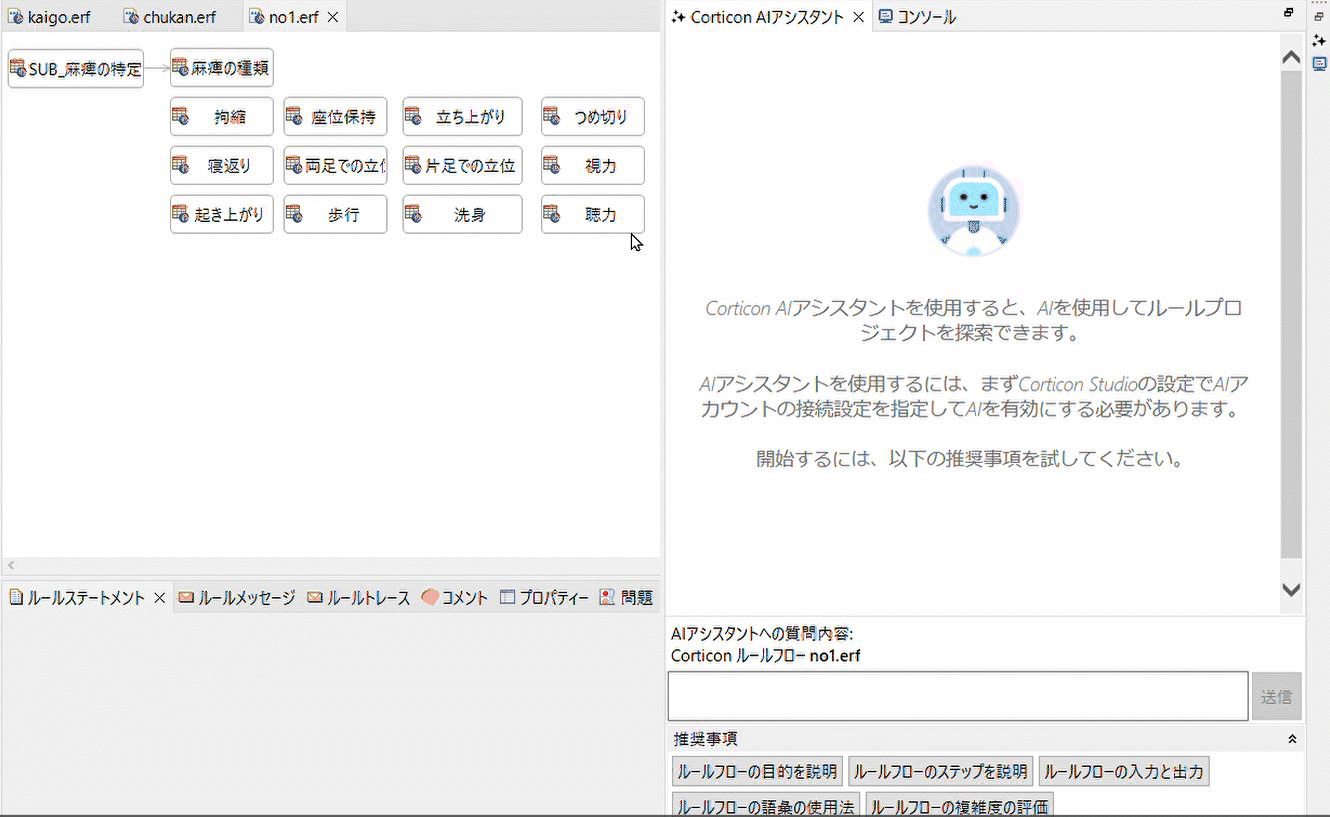Select the 座位保持 rulesheet icon

[294, 116]
